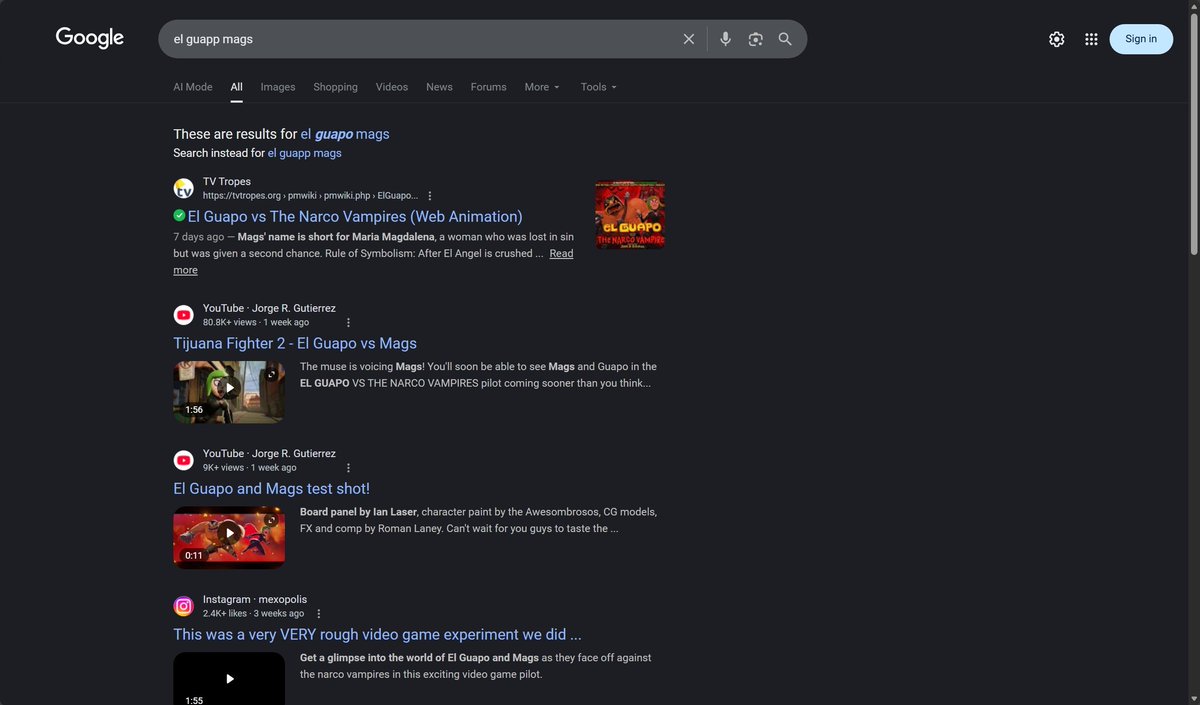Click '80.8K+ views · 1 week ago' text
This screenshot has height=705, width=1200.
(256, 323)
